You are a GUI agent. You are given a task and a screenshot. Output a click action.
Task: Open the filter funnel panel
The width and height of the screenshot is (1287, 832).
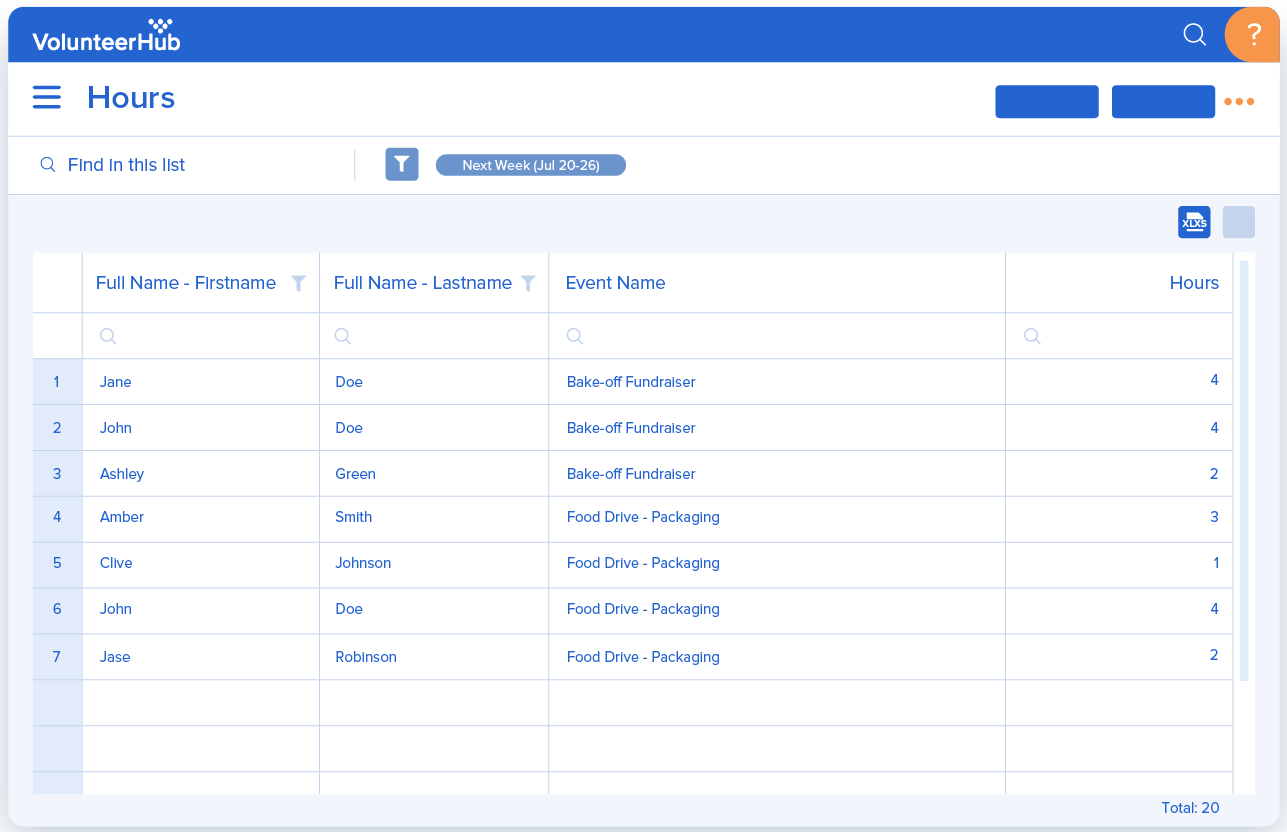401,164
